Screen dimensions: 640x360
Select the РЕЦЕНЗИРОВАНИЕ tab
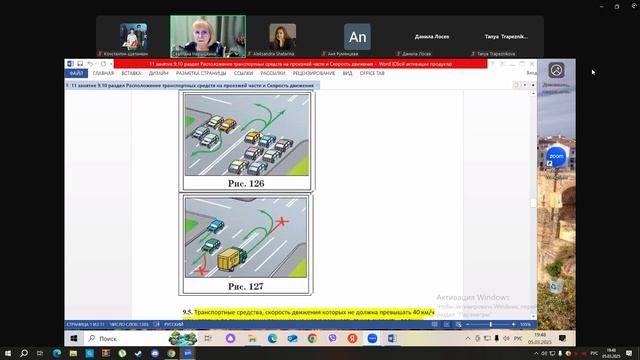313,73
